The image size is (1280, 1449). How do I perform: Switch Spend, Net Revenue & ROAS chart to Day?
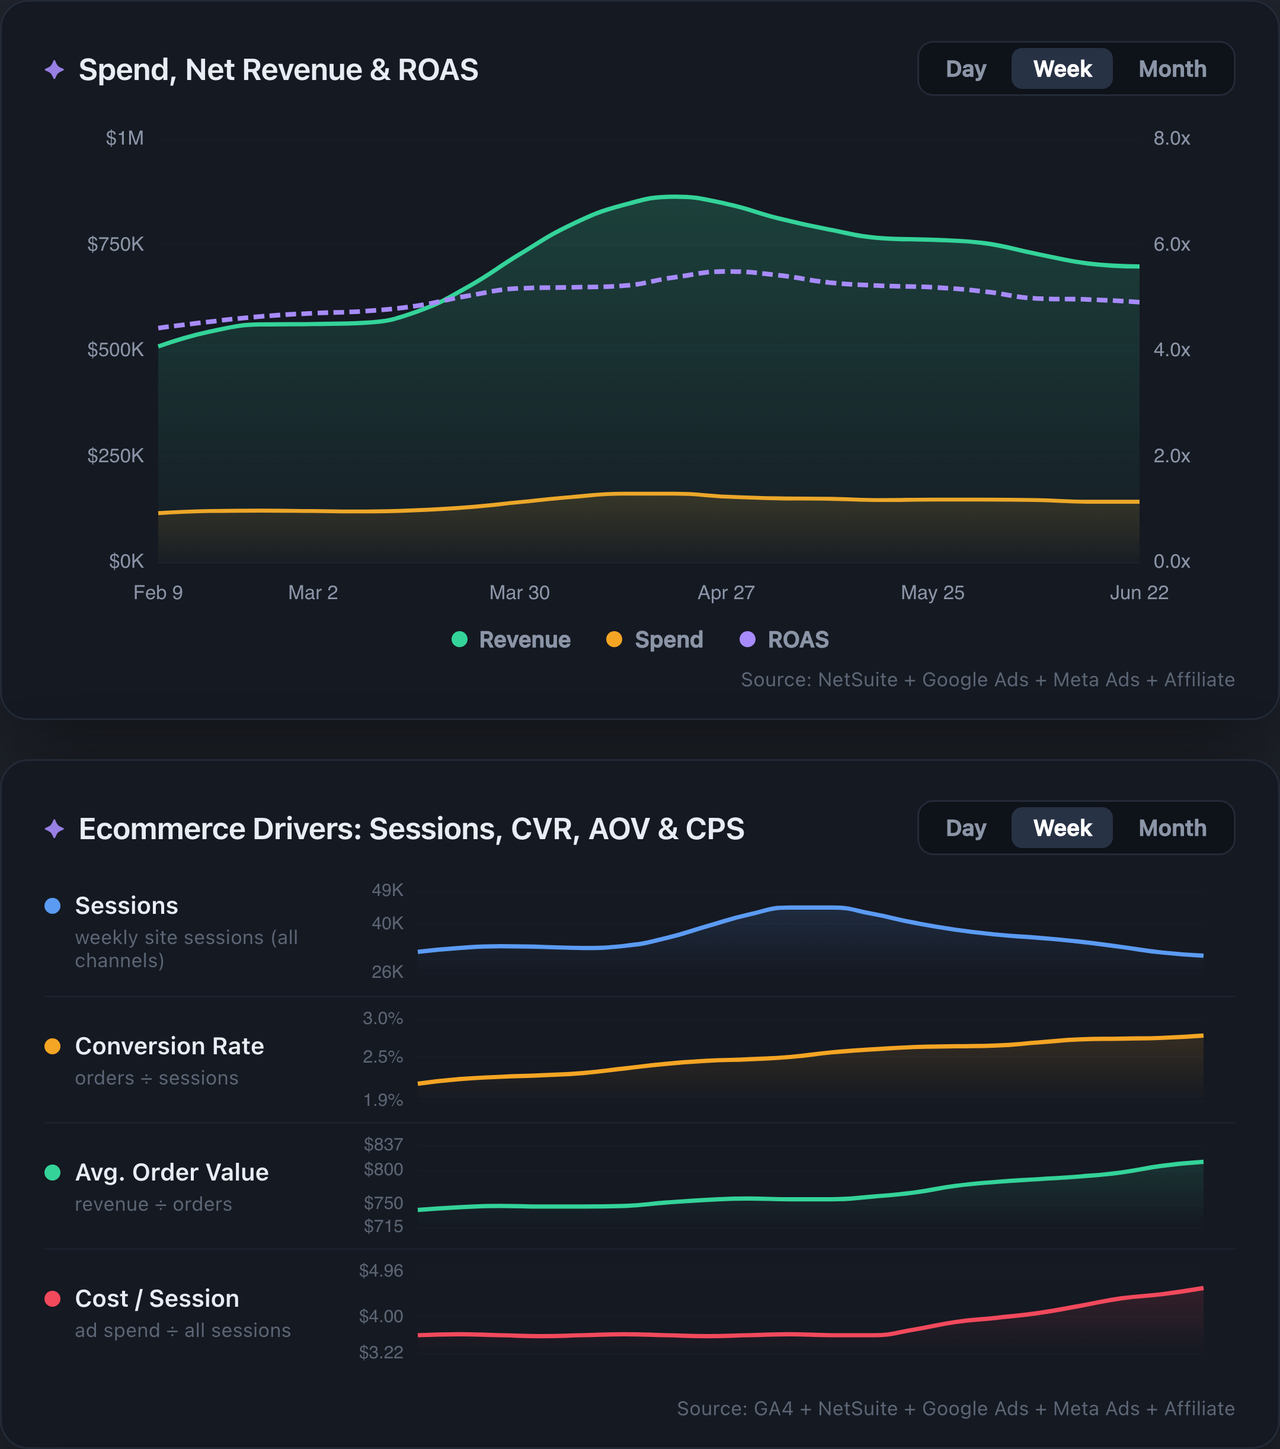[966, 69]
